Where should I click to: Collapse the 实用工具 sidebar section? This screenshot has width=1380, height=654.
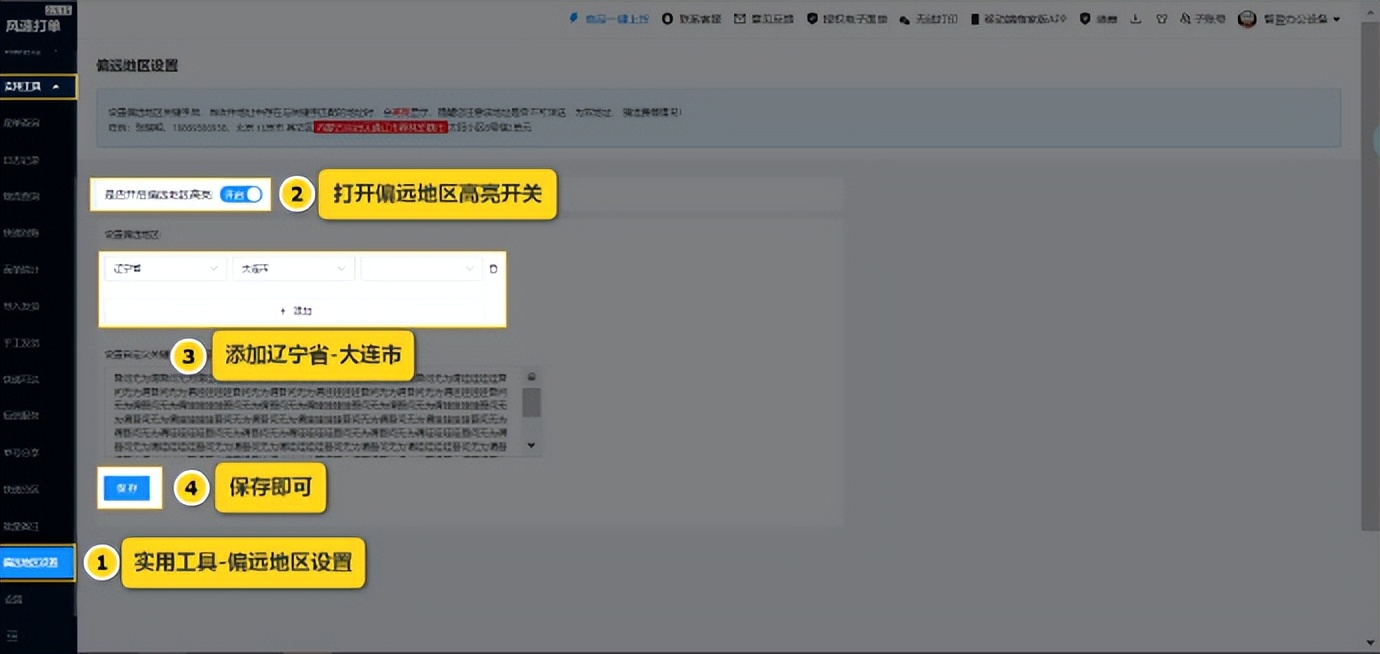[x=38, y=86]
